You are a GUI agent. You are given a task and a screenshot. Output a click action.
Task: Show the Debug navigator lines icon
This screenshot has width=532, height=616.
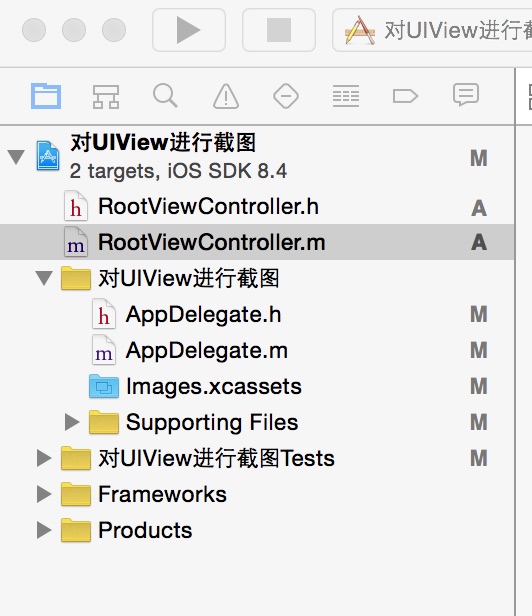(346, 96)
